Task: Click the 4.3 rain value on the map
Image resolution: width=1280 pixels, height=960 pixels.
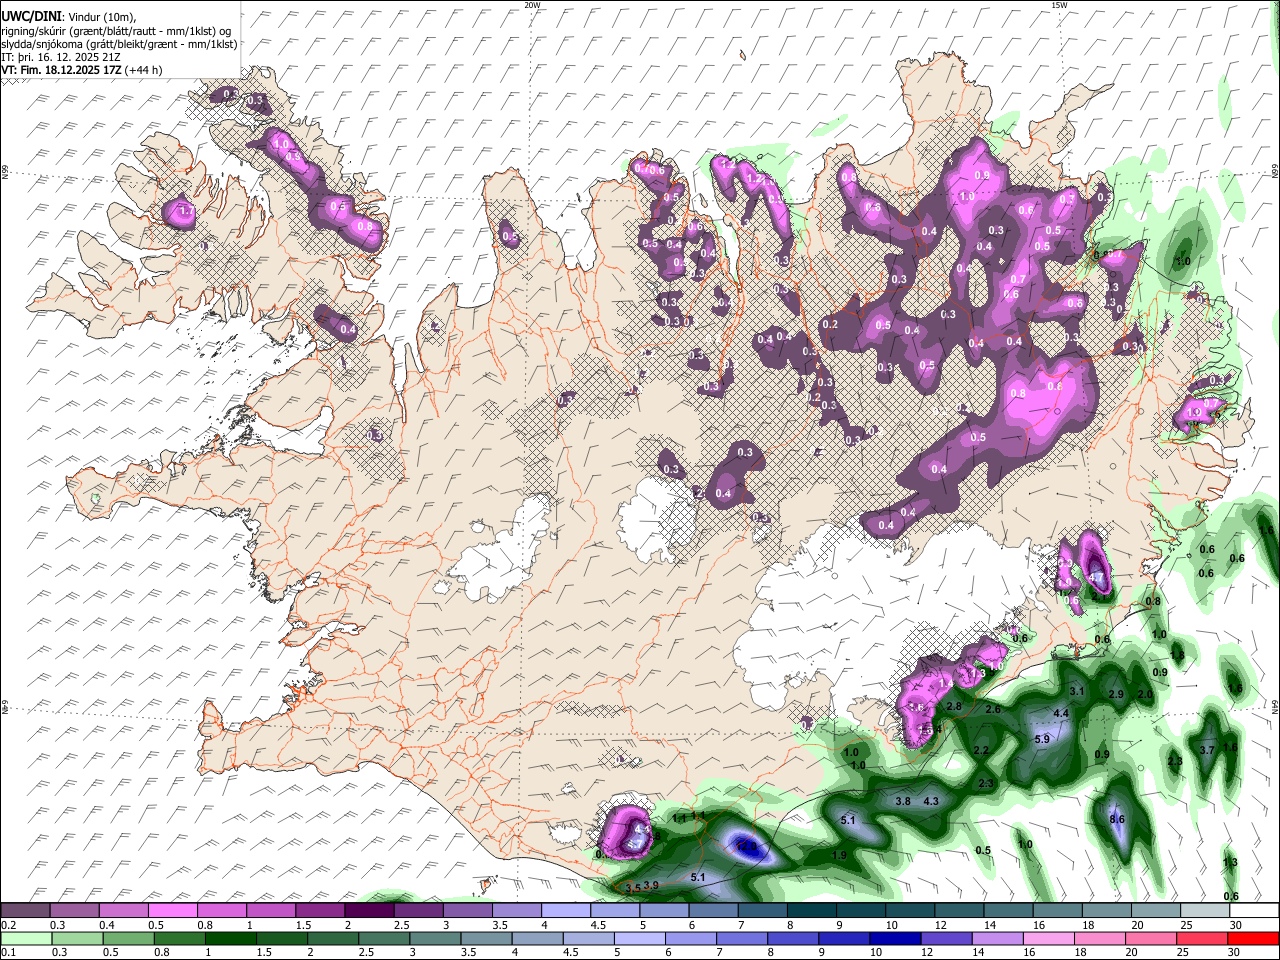Action: tap(931, 801)
